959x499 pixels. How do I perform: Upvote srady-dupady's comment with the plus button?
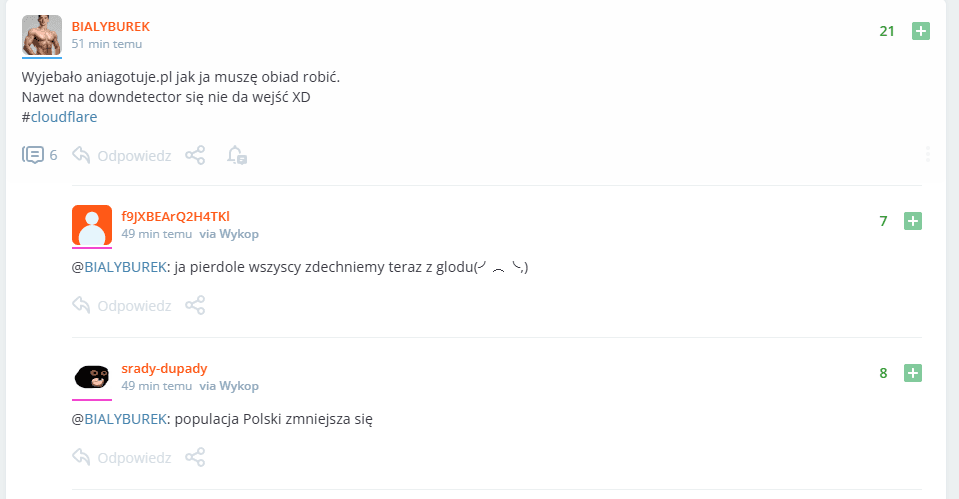(x=913, y=373)
